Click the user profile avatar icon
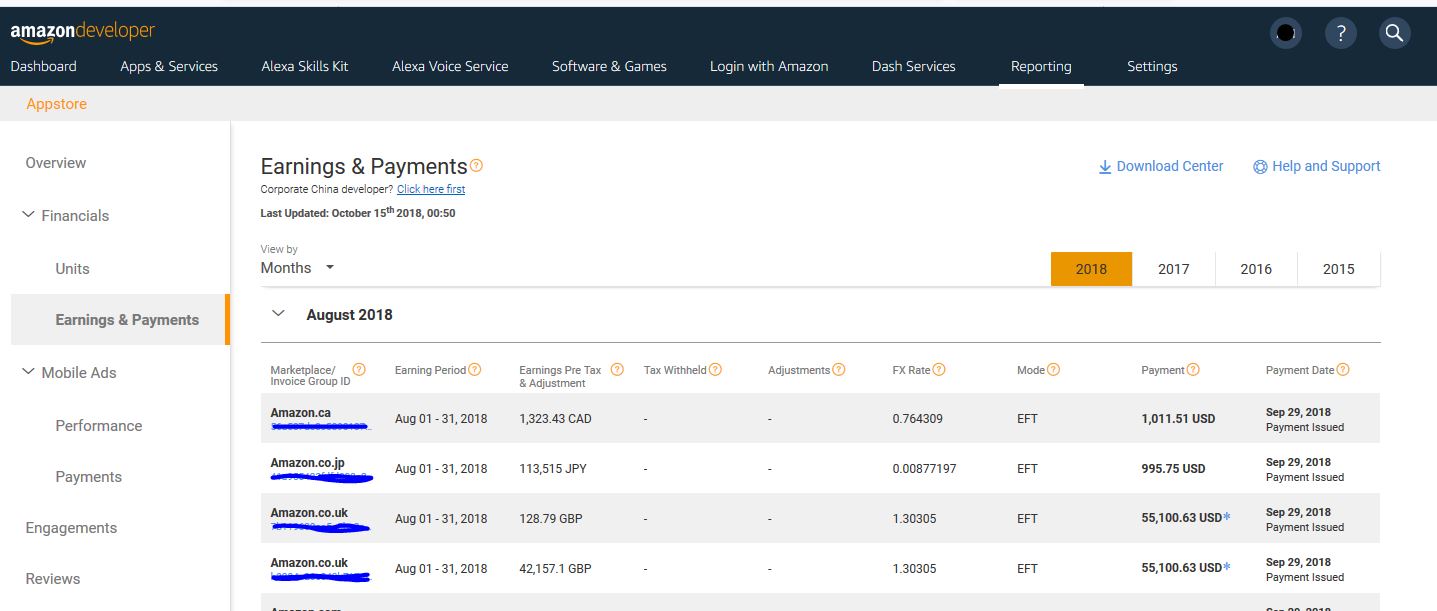This screenshot has height=611, width=1437. 1286,33
